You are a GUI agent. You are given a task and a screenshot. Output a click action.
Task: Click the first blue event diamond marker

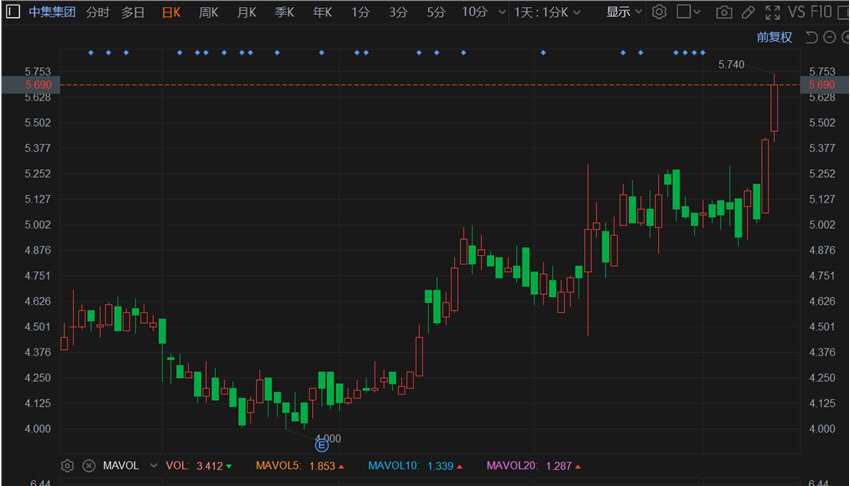(x=91, y=53)
